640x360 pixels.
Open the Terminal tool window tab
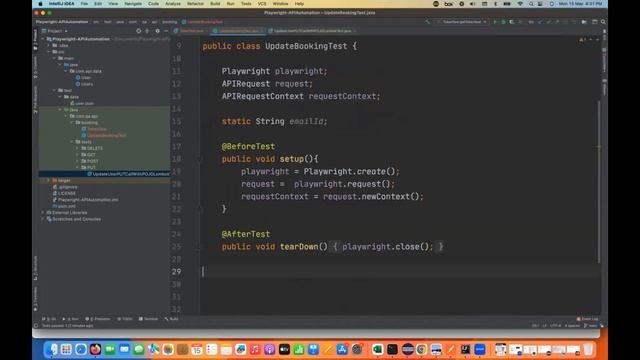coord(149,319)
